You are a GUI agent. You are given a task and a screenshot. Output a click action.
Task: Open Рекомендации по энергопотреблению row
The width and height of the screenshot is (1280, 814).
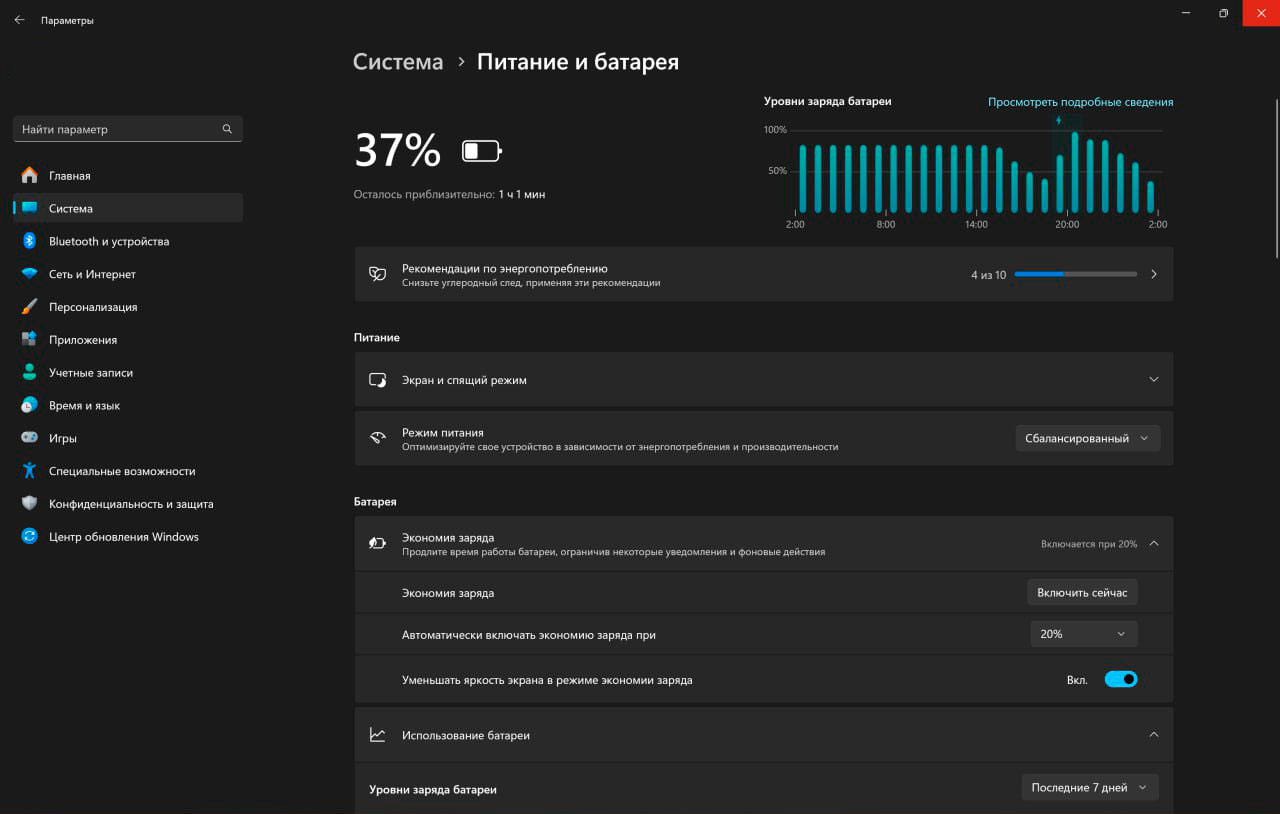point(764,274)
